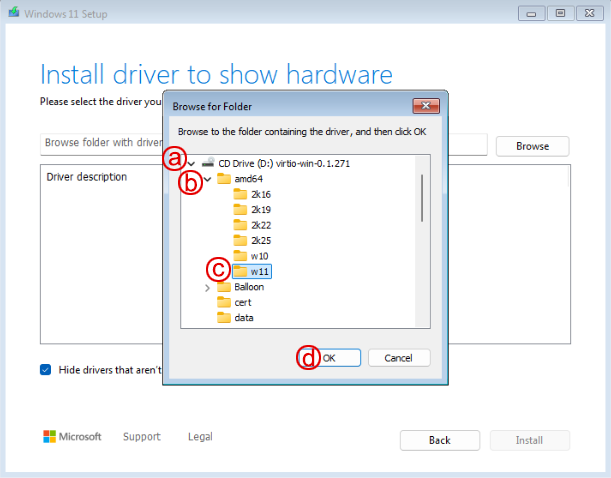
Task: Expand the Balloon folder node
Action: (x=207, y=288)
